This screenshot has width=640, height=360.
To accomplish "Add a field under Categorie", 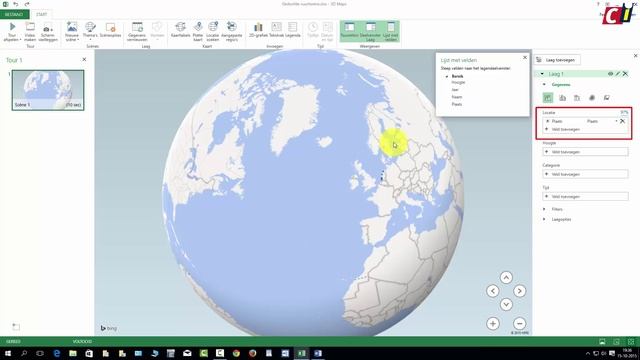I will [x=585, y=174].
